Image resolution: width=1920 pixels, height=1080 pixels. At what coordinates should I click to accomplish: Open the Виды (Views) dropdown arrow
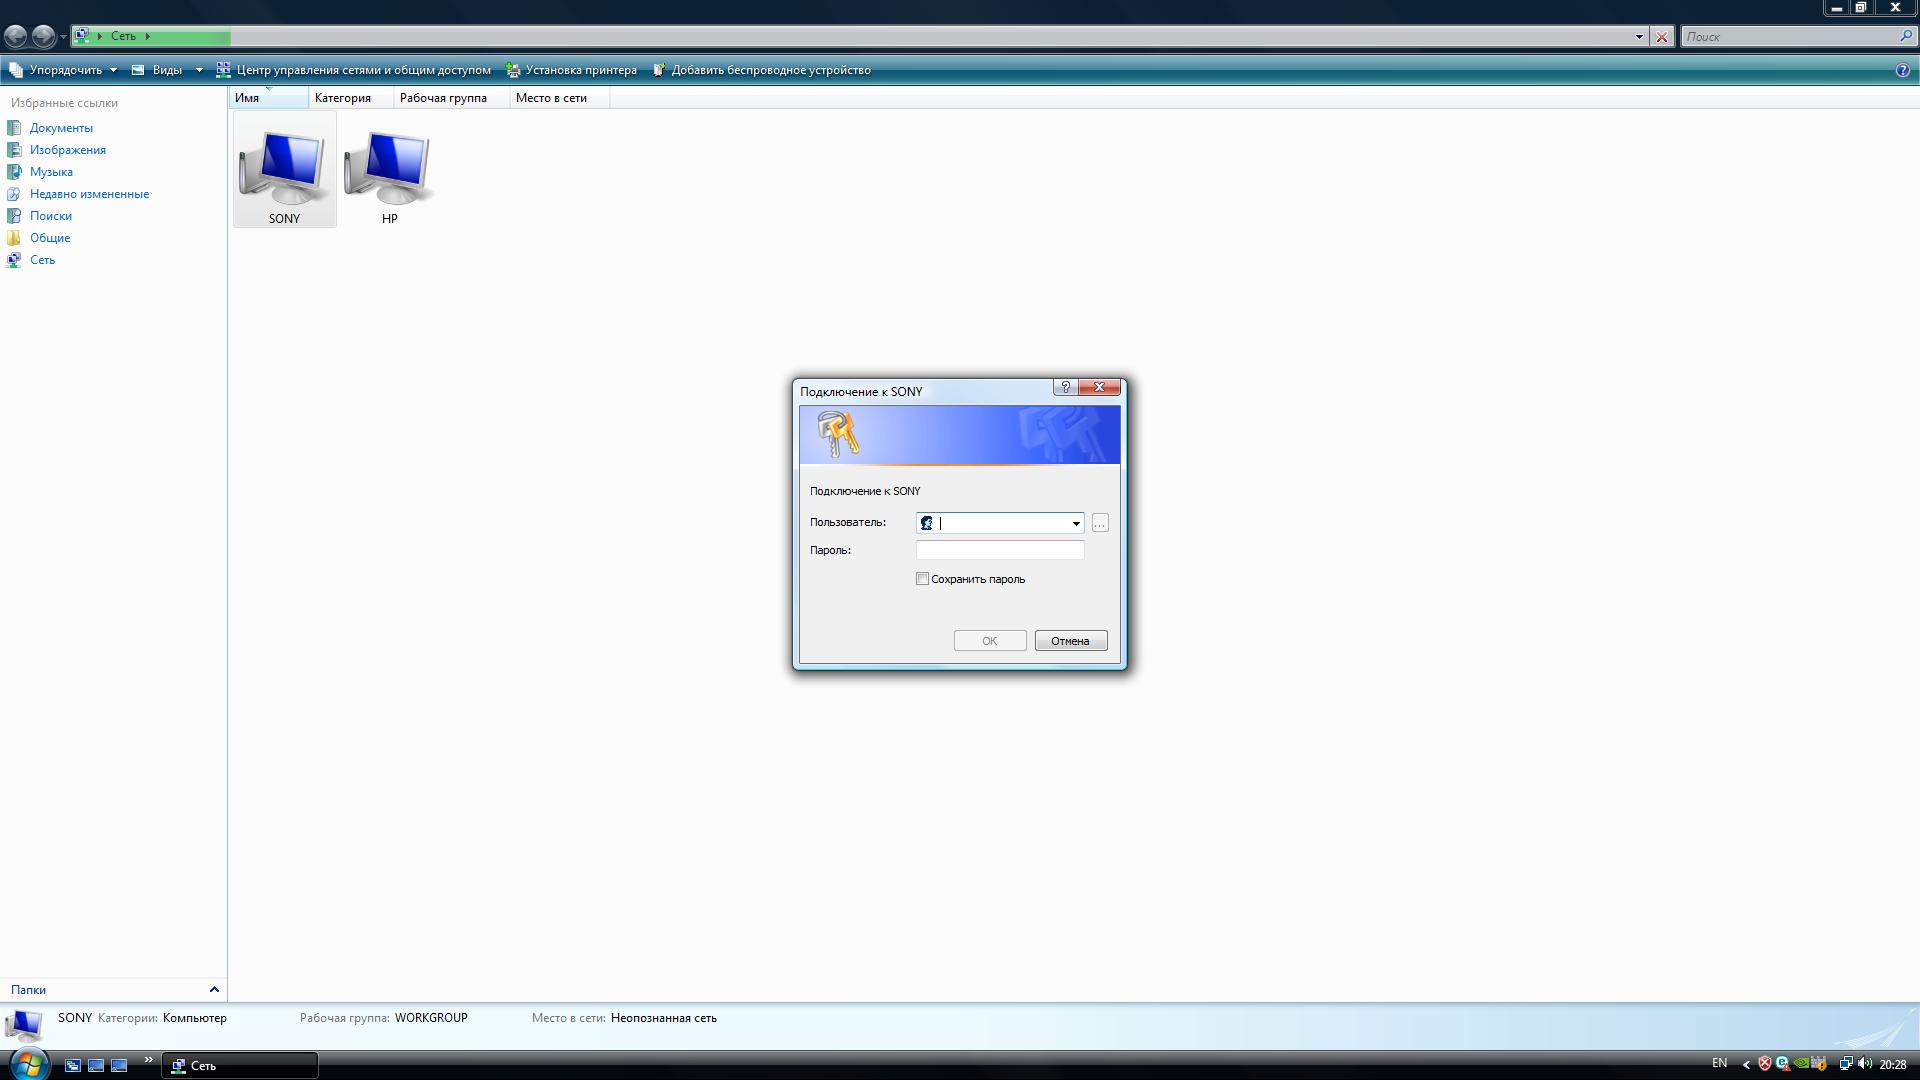199,70
